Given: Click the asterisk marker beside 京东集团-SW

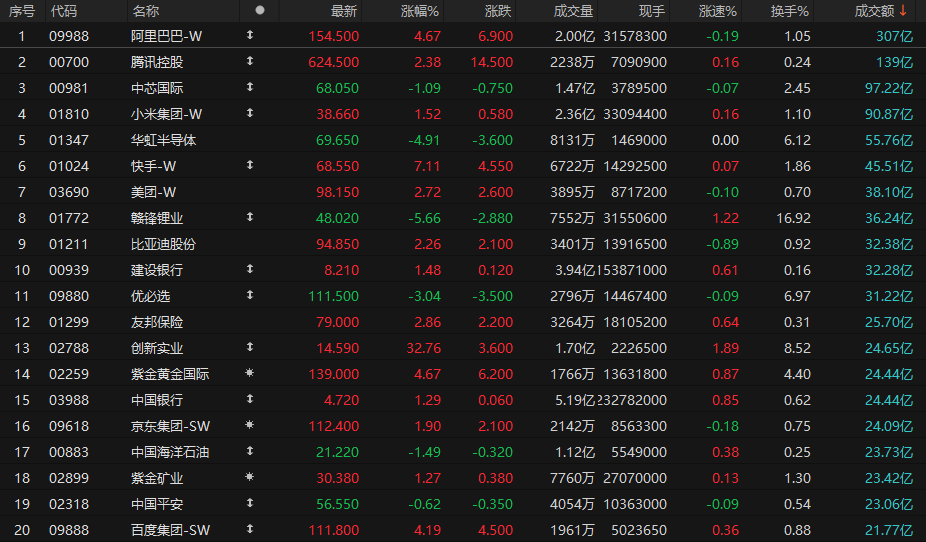Looking at the screenshot, I should coord(250,426).
